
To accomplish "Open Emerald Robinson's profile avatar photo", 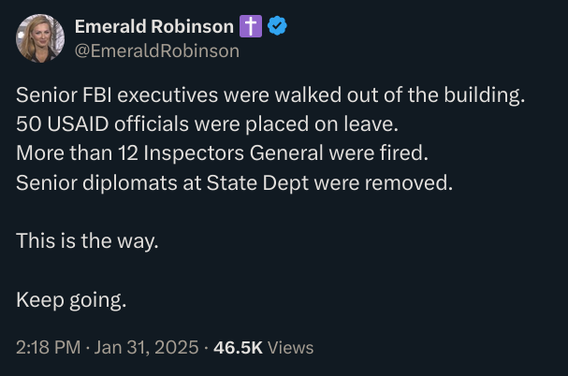I will click(40, 38).
